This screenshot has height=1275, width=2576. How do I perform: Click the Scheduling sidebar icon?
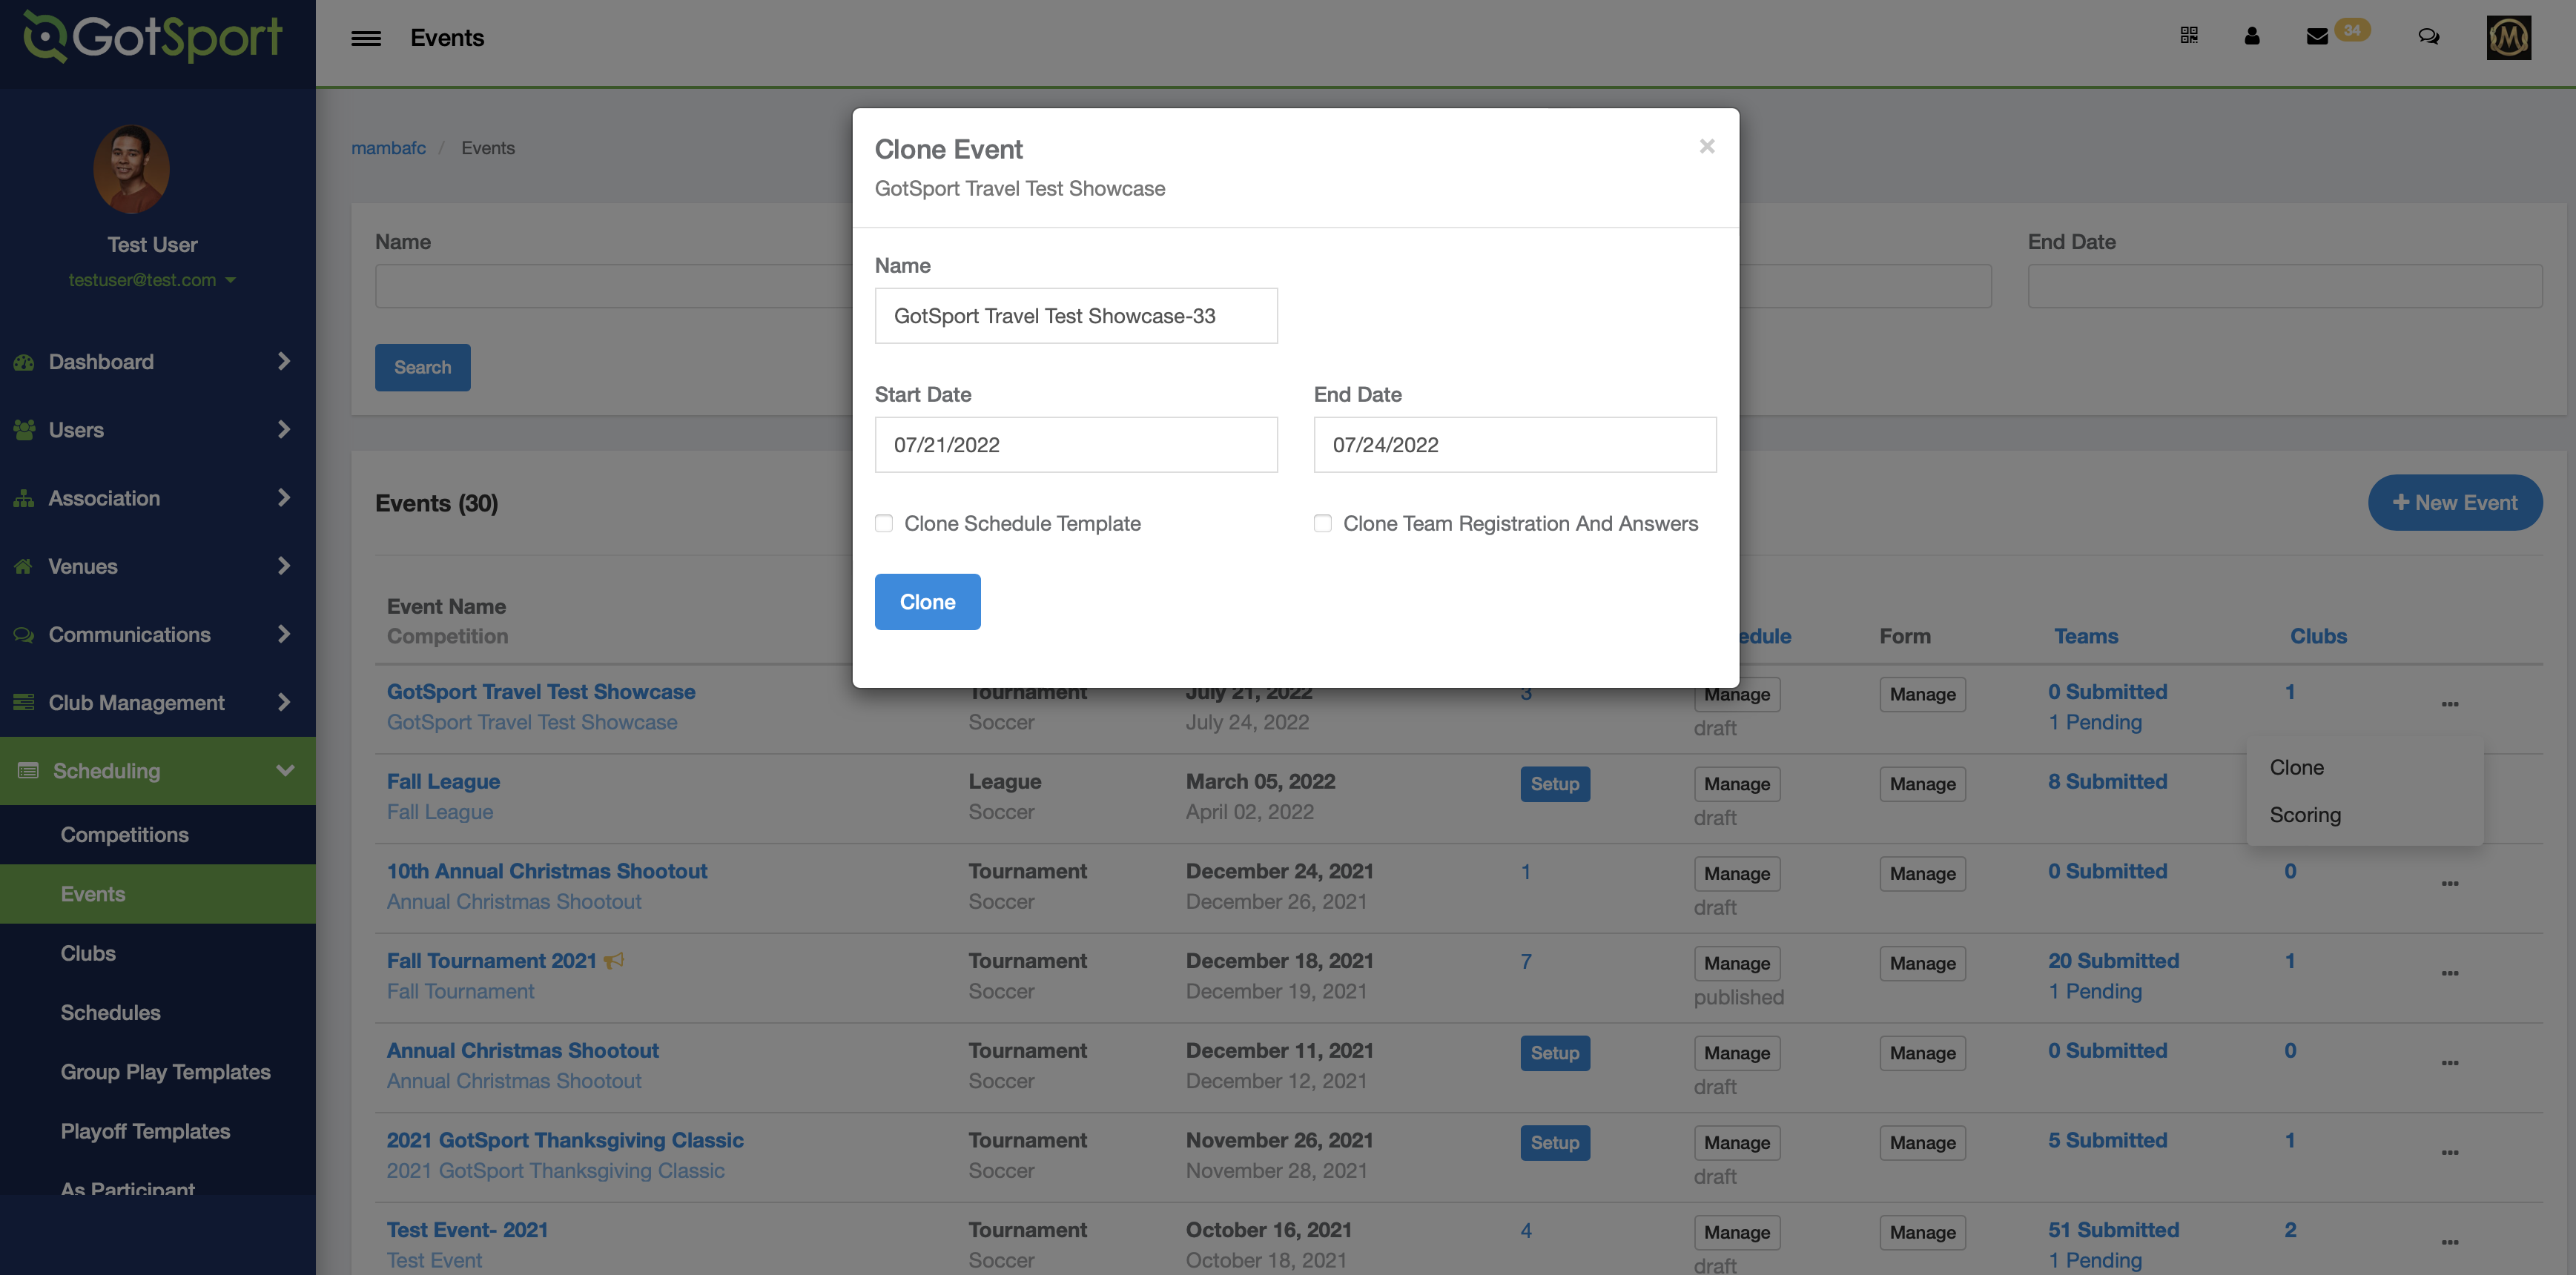pos(28,771)
